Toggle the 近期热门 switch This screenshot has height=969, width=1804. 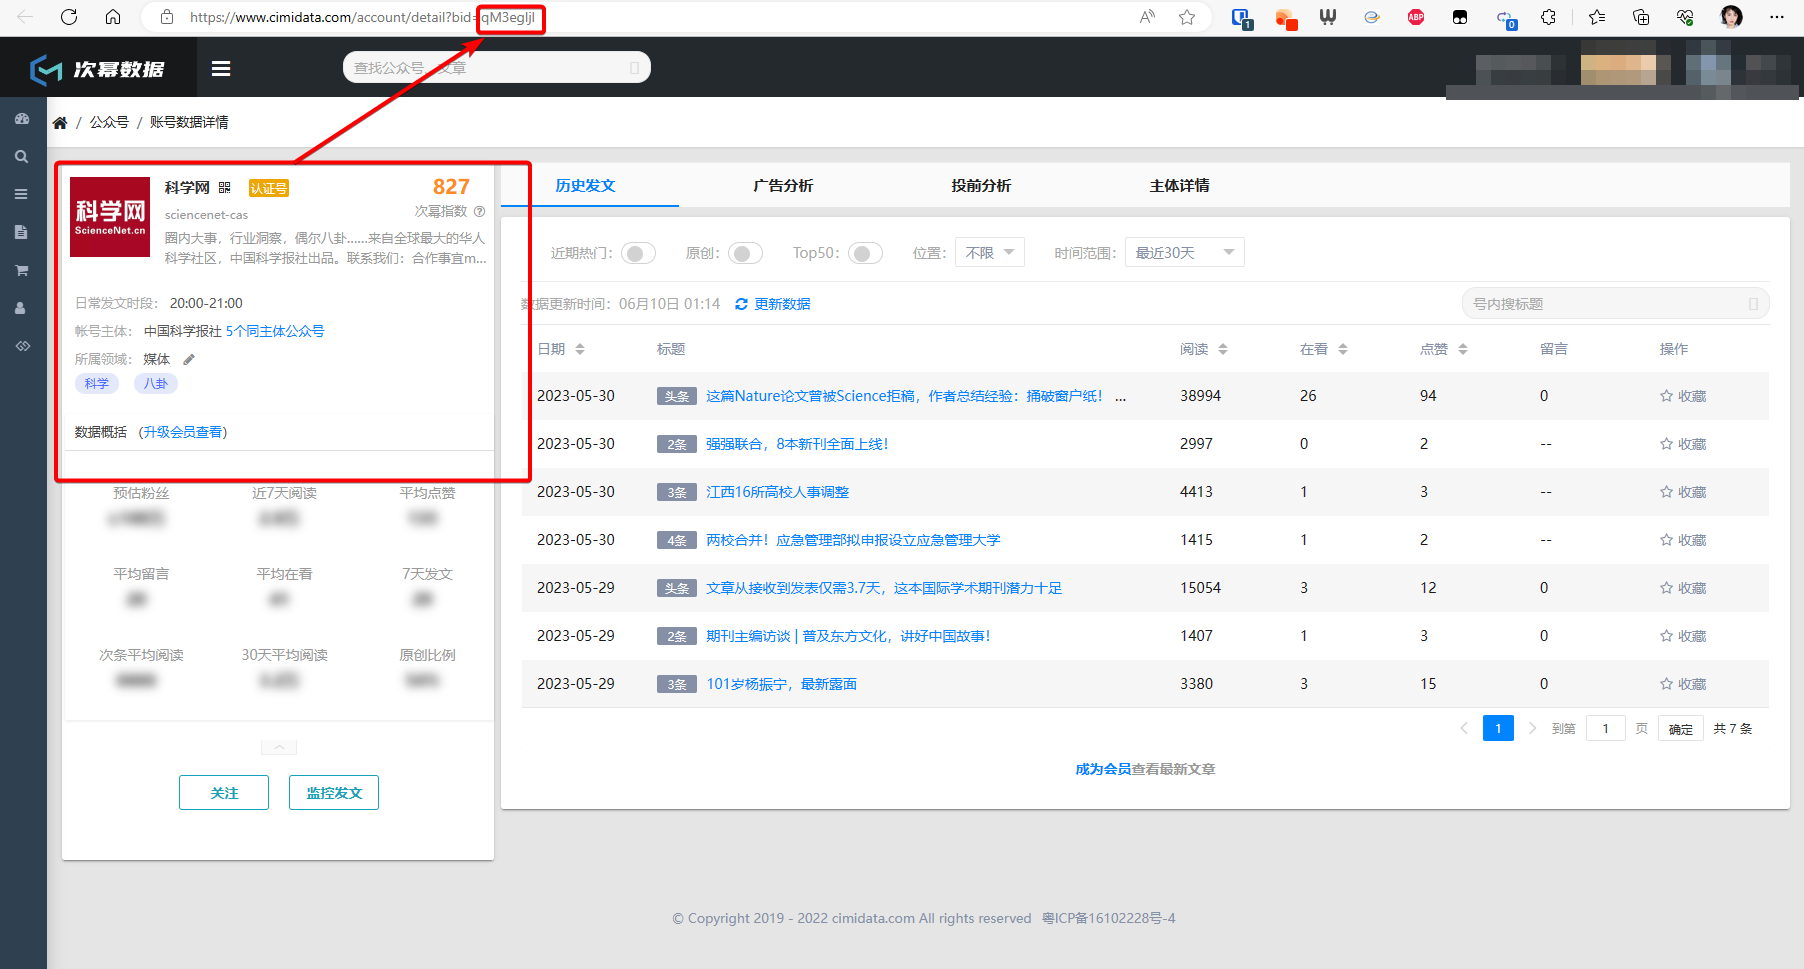[638, 253]
